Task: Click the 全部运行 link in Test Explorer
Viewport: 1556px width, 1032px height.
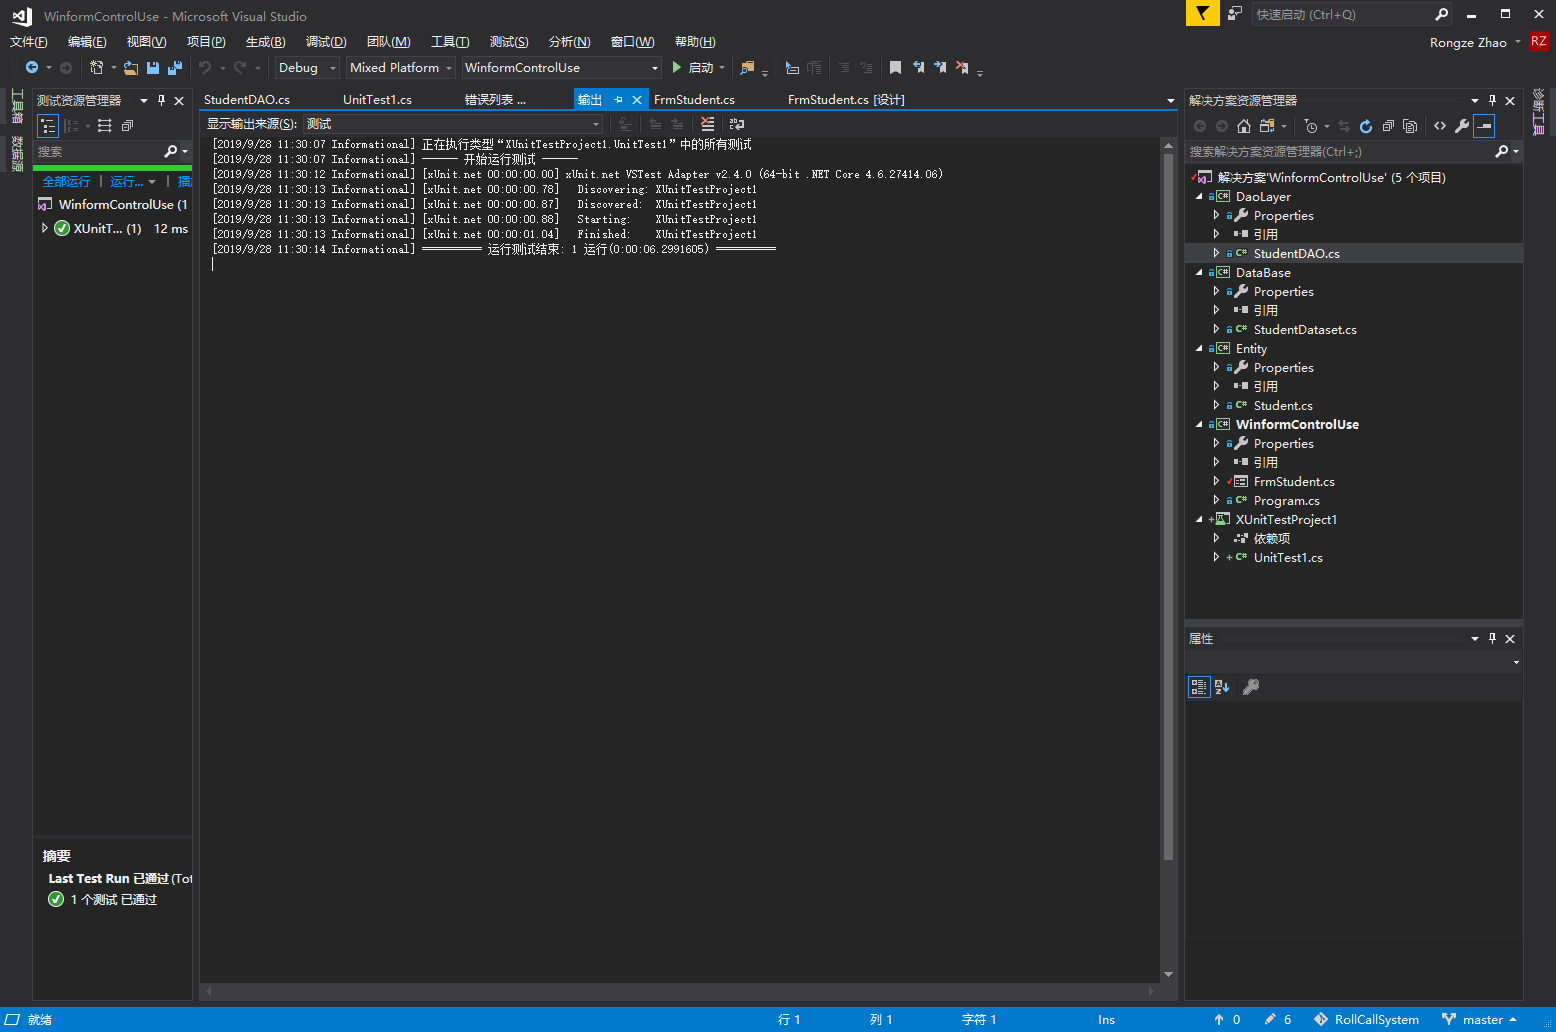Action: [x=66, y=181]
